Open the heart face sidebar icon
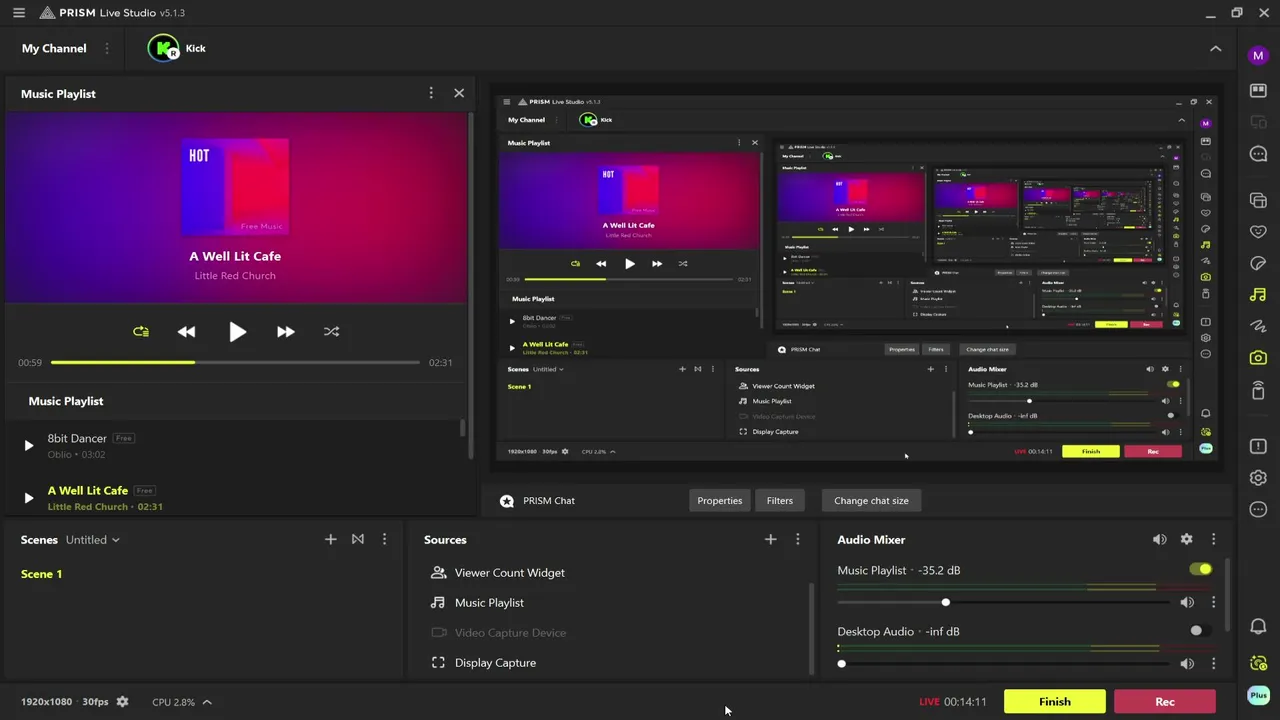The image size is (1280, 720). tap(1258, 232)
